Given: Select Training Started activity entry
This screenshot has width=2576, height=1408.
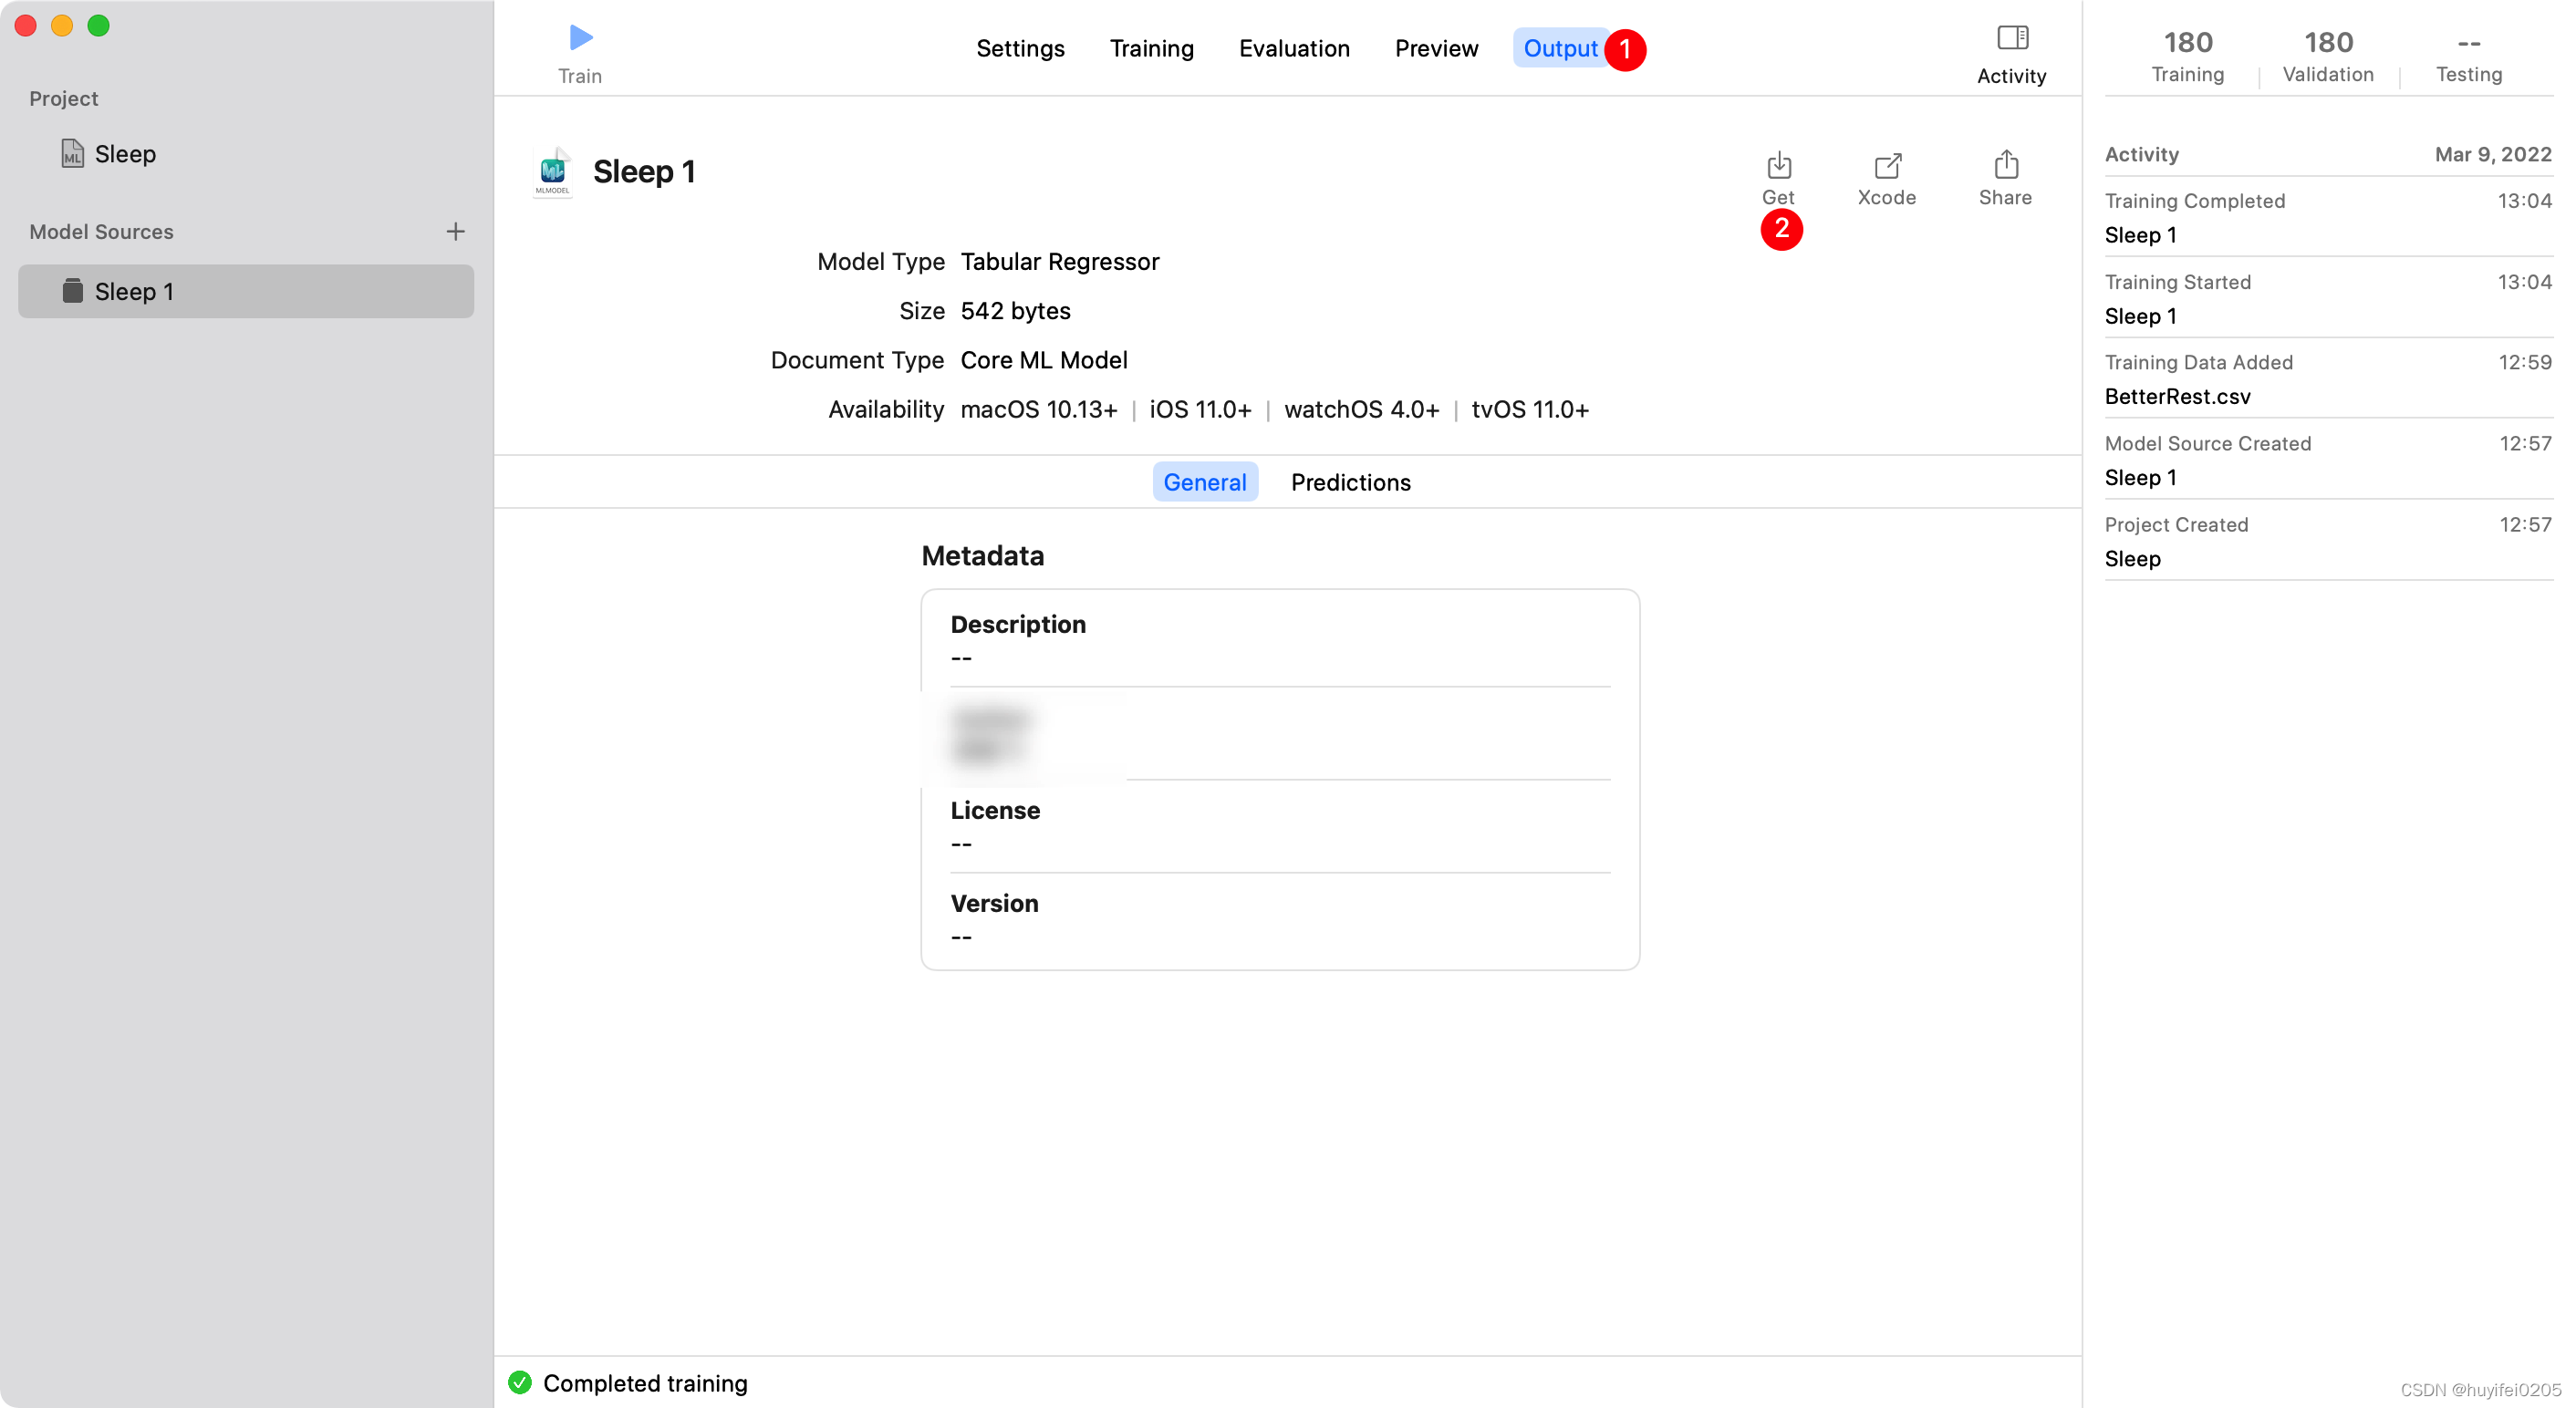Looking at the screenshot, I should tap(2328, 298).
